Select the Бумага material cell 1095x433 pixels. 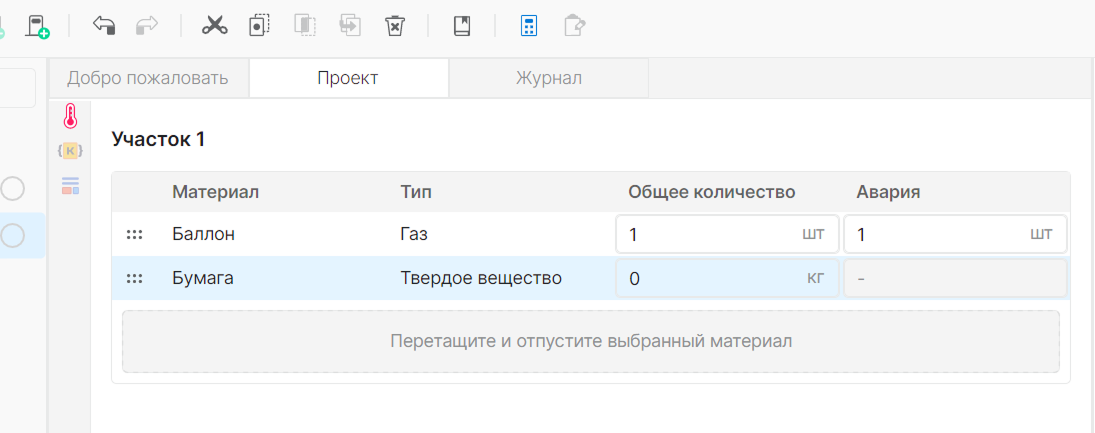tap(203, 279)
